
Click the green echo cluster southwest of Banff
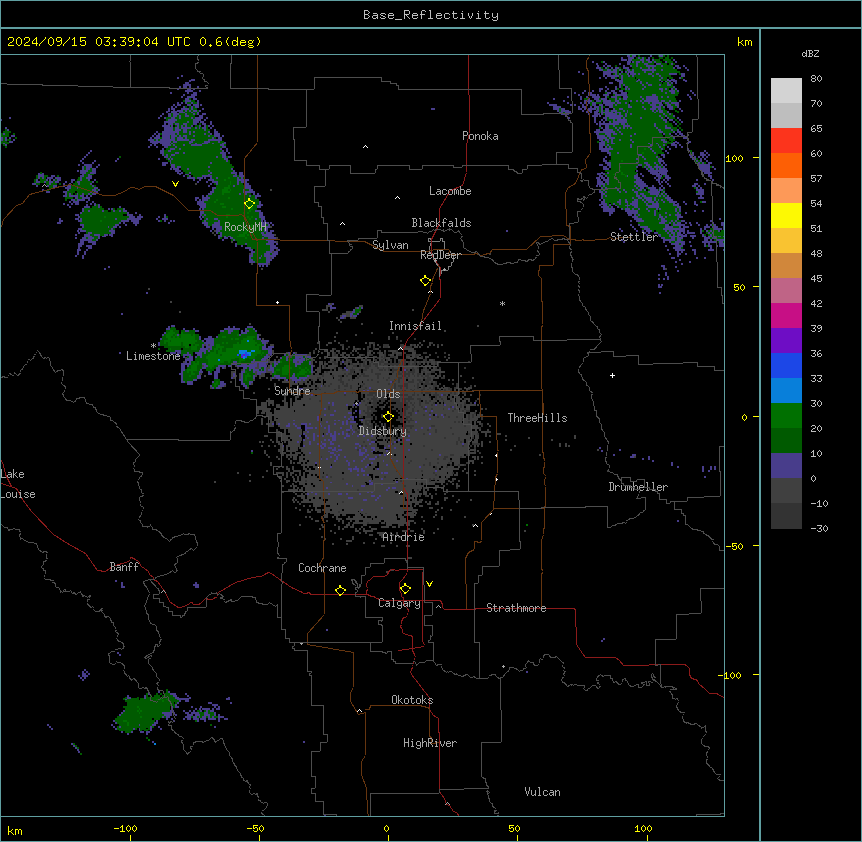(x=144, y=713)
